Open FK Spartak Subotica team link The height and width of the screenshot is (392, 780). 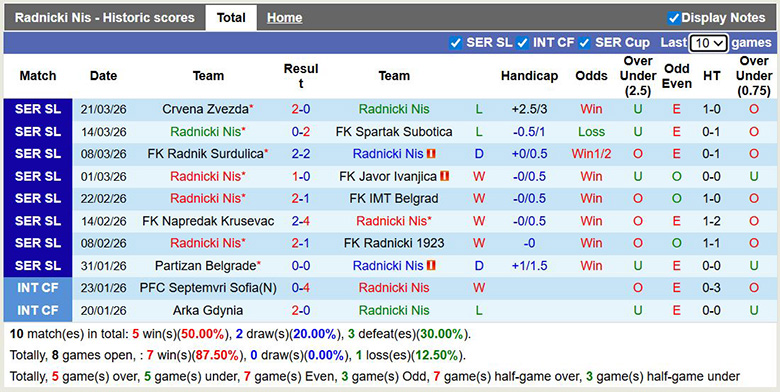pyautogui.click(x=394, y=132)
